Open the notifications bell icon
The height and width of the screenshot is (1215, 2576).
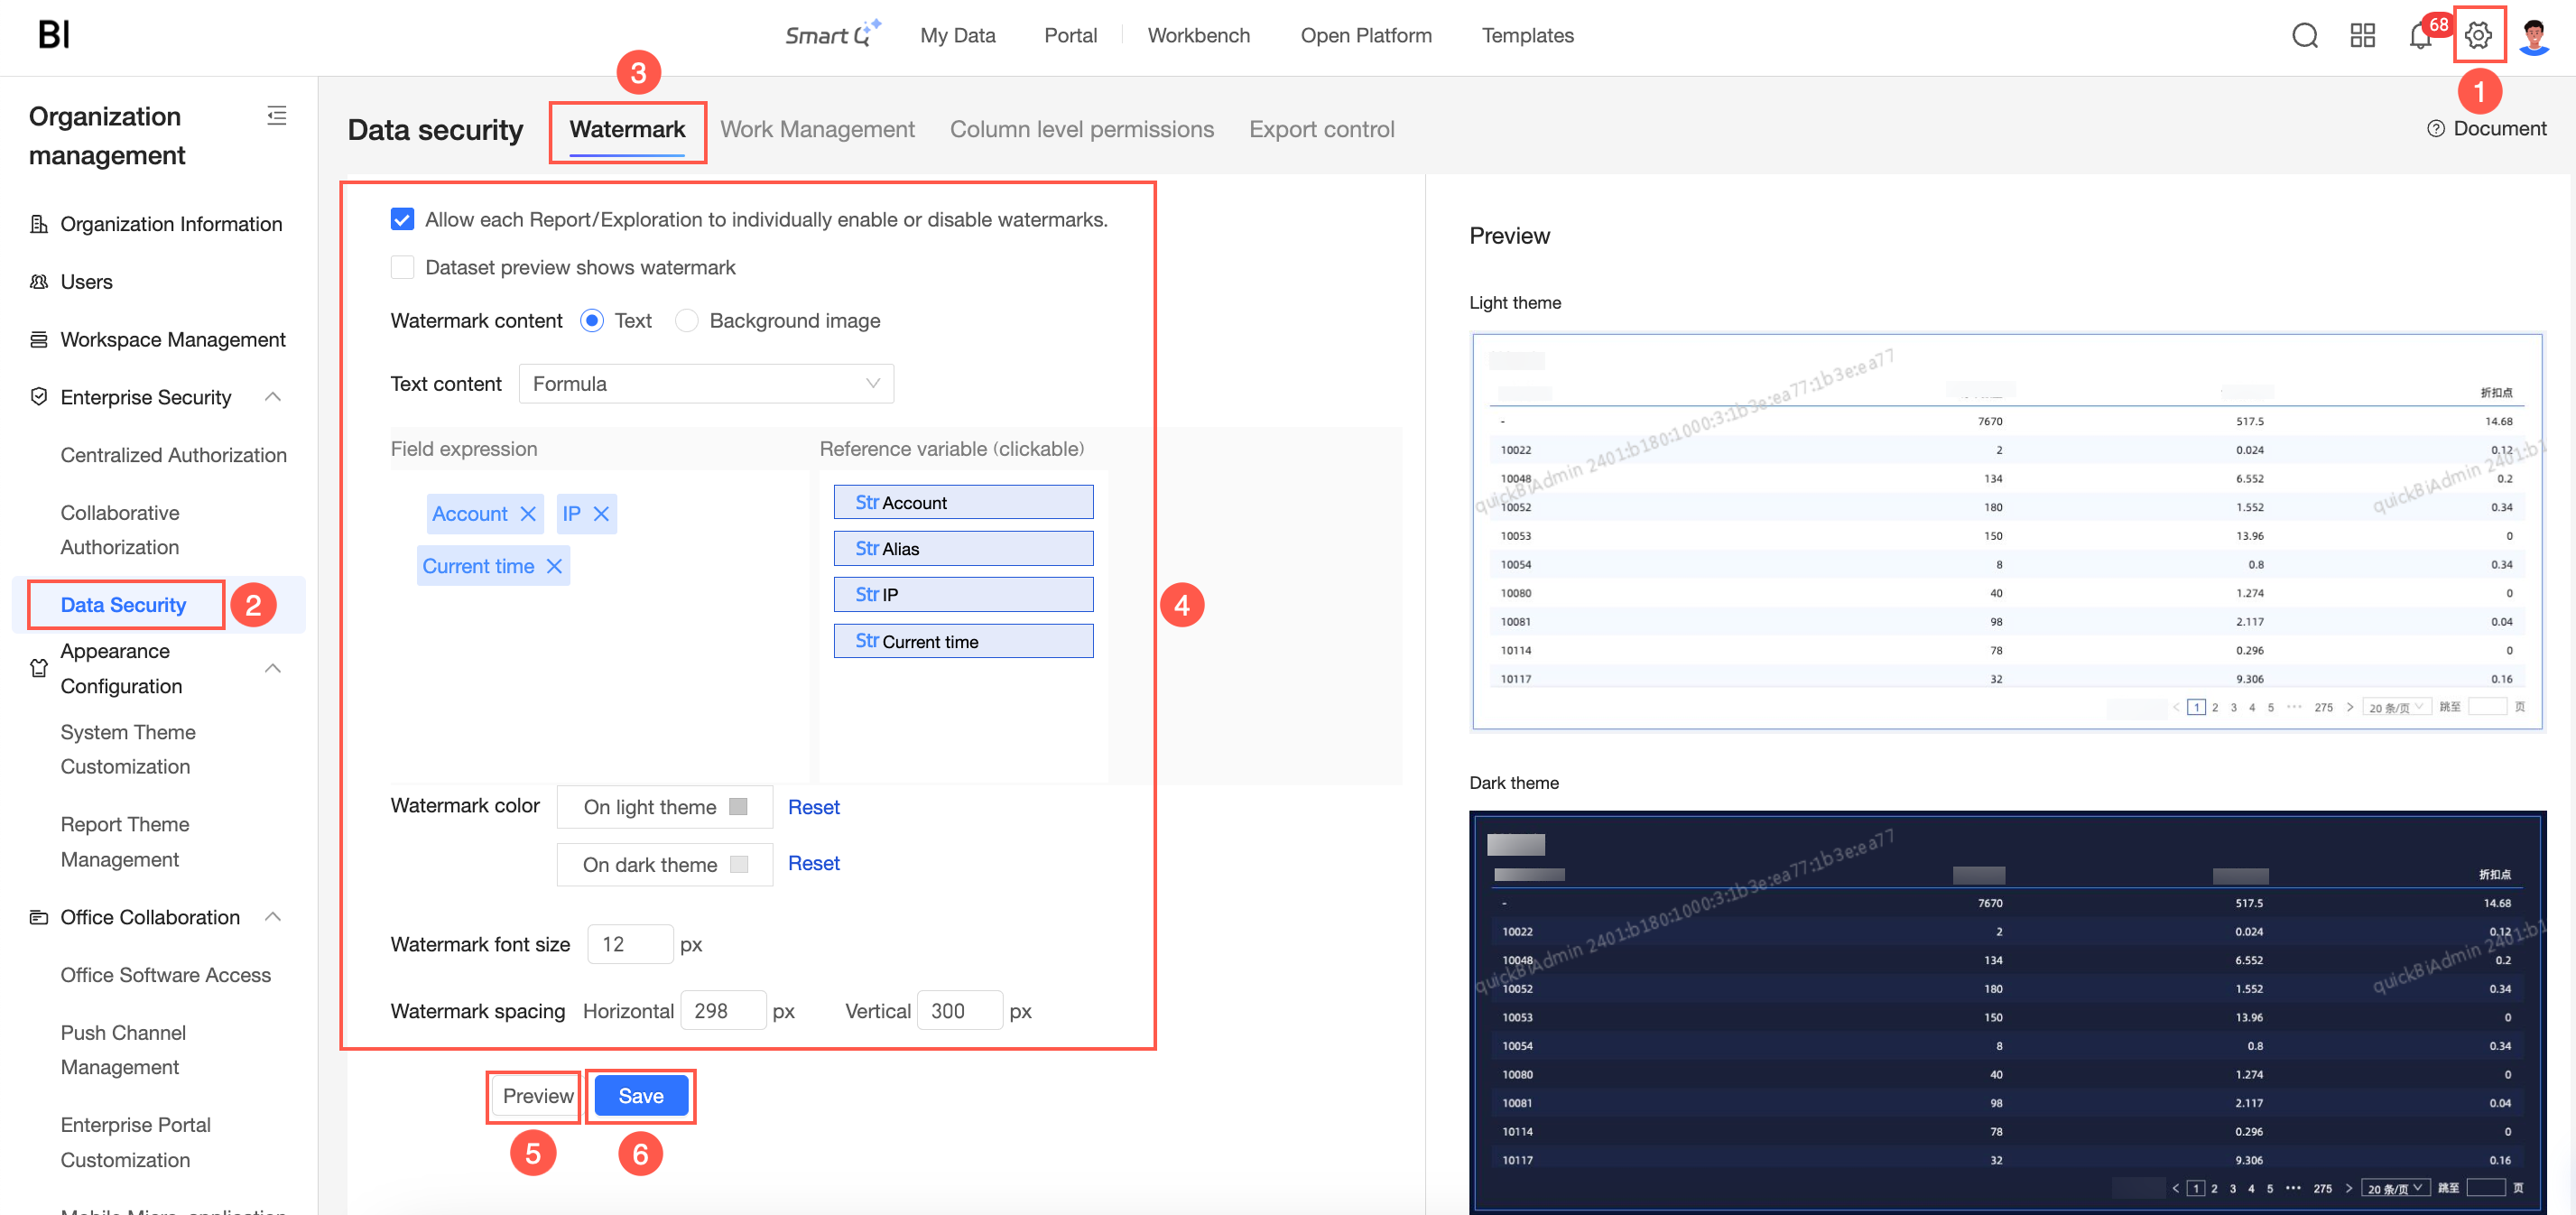pos(2420,36)
